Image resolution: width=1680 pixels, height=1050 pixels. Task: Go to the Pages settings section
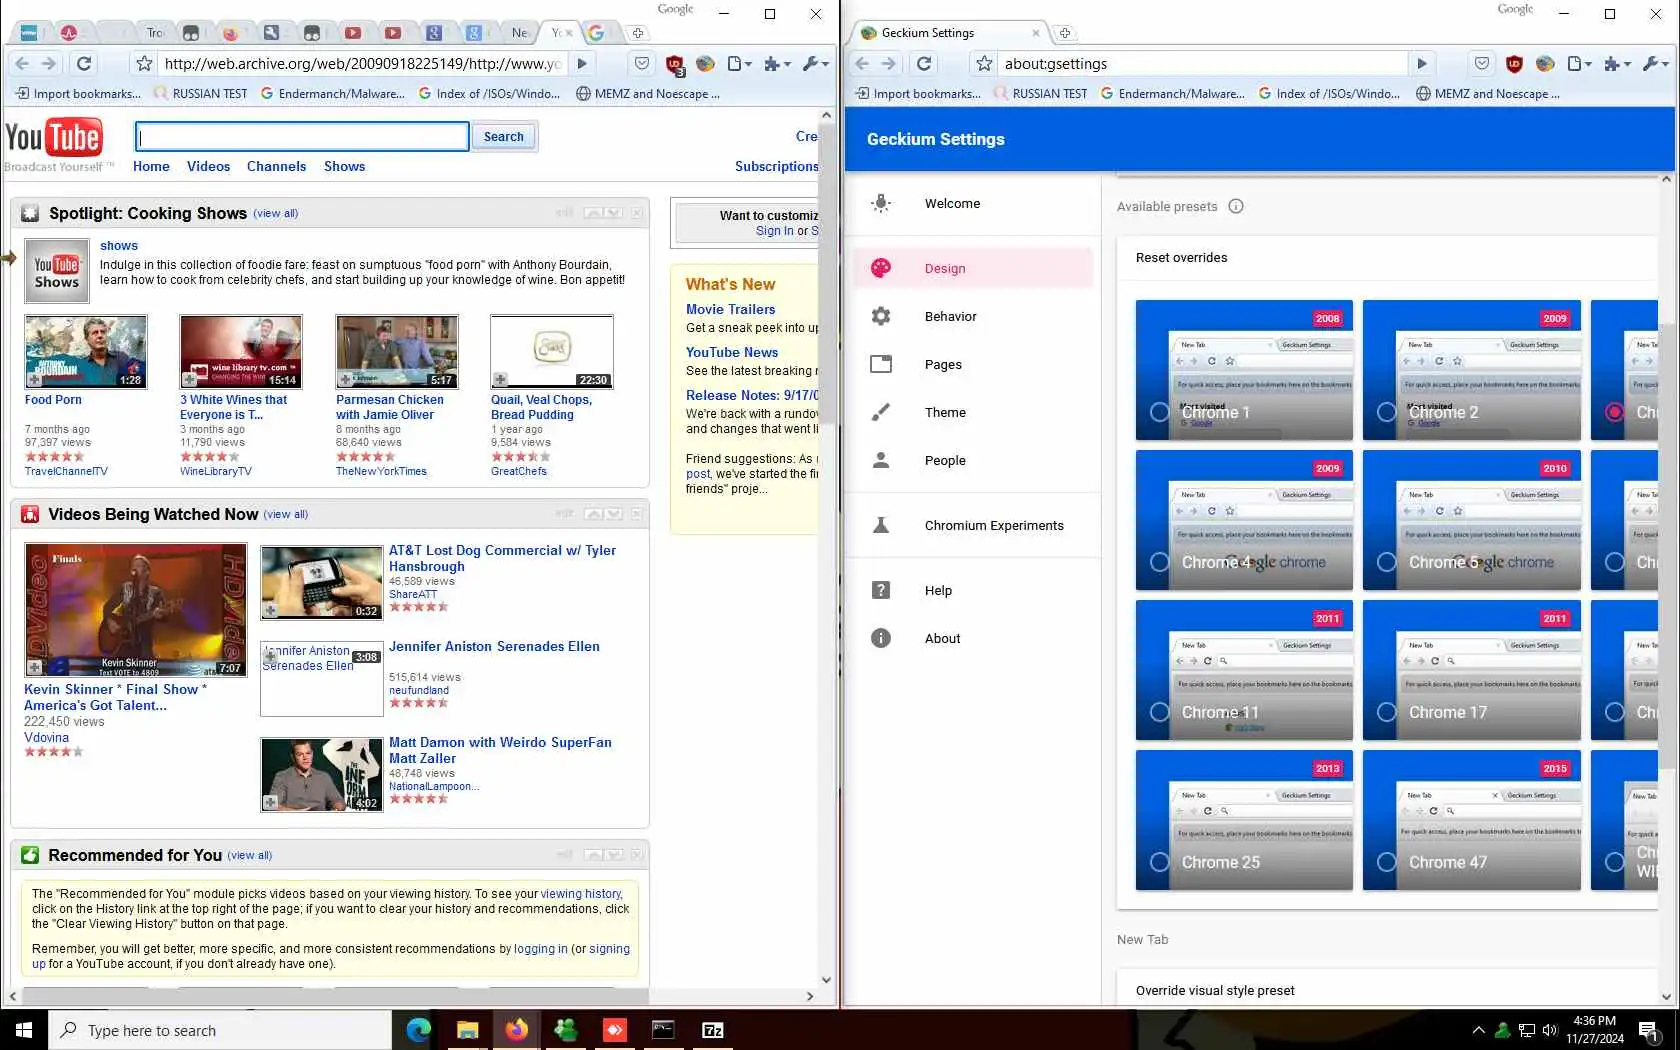pos(973,364)
